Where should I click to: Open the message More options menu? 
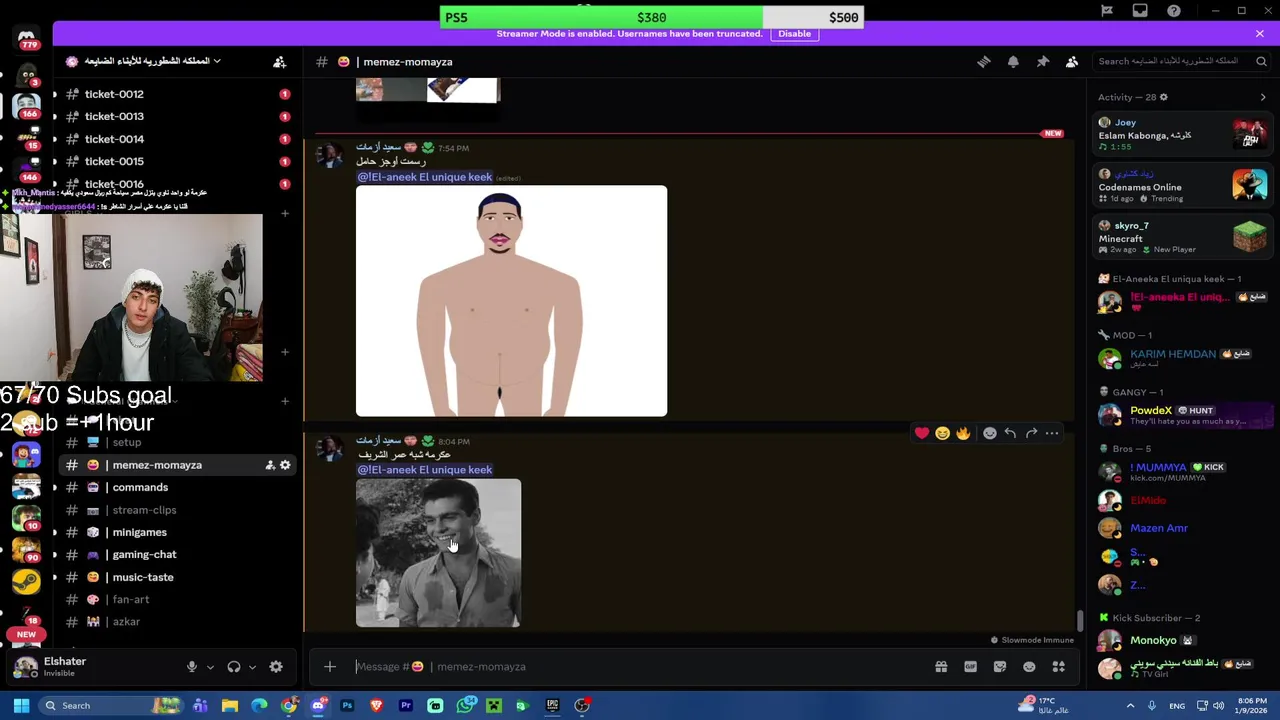pyautogui.click(x=1052, y=433)
